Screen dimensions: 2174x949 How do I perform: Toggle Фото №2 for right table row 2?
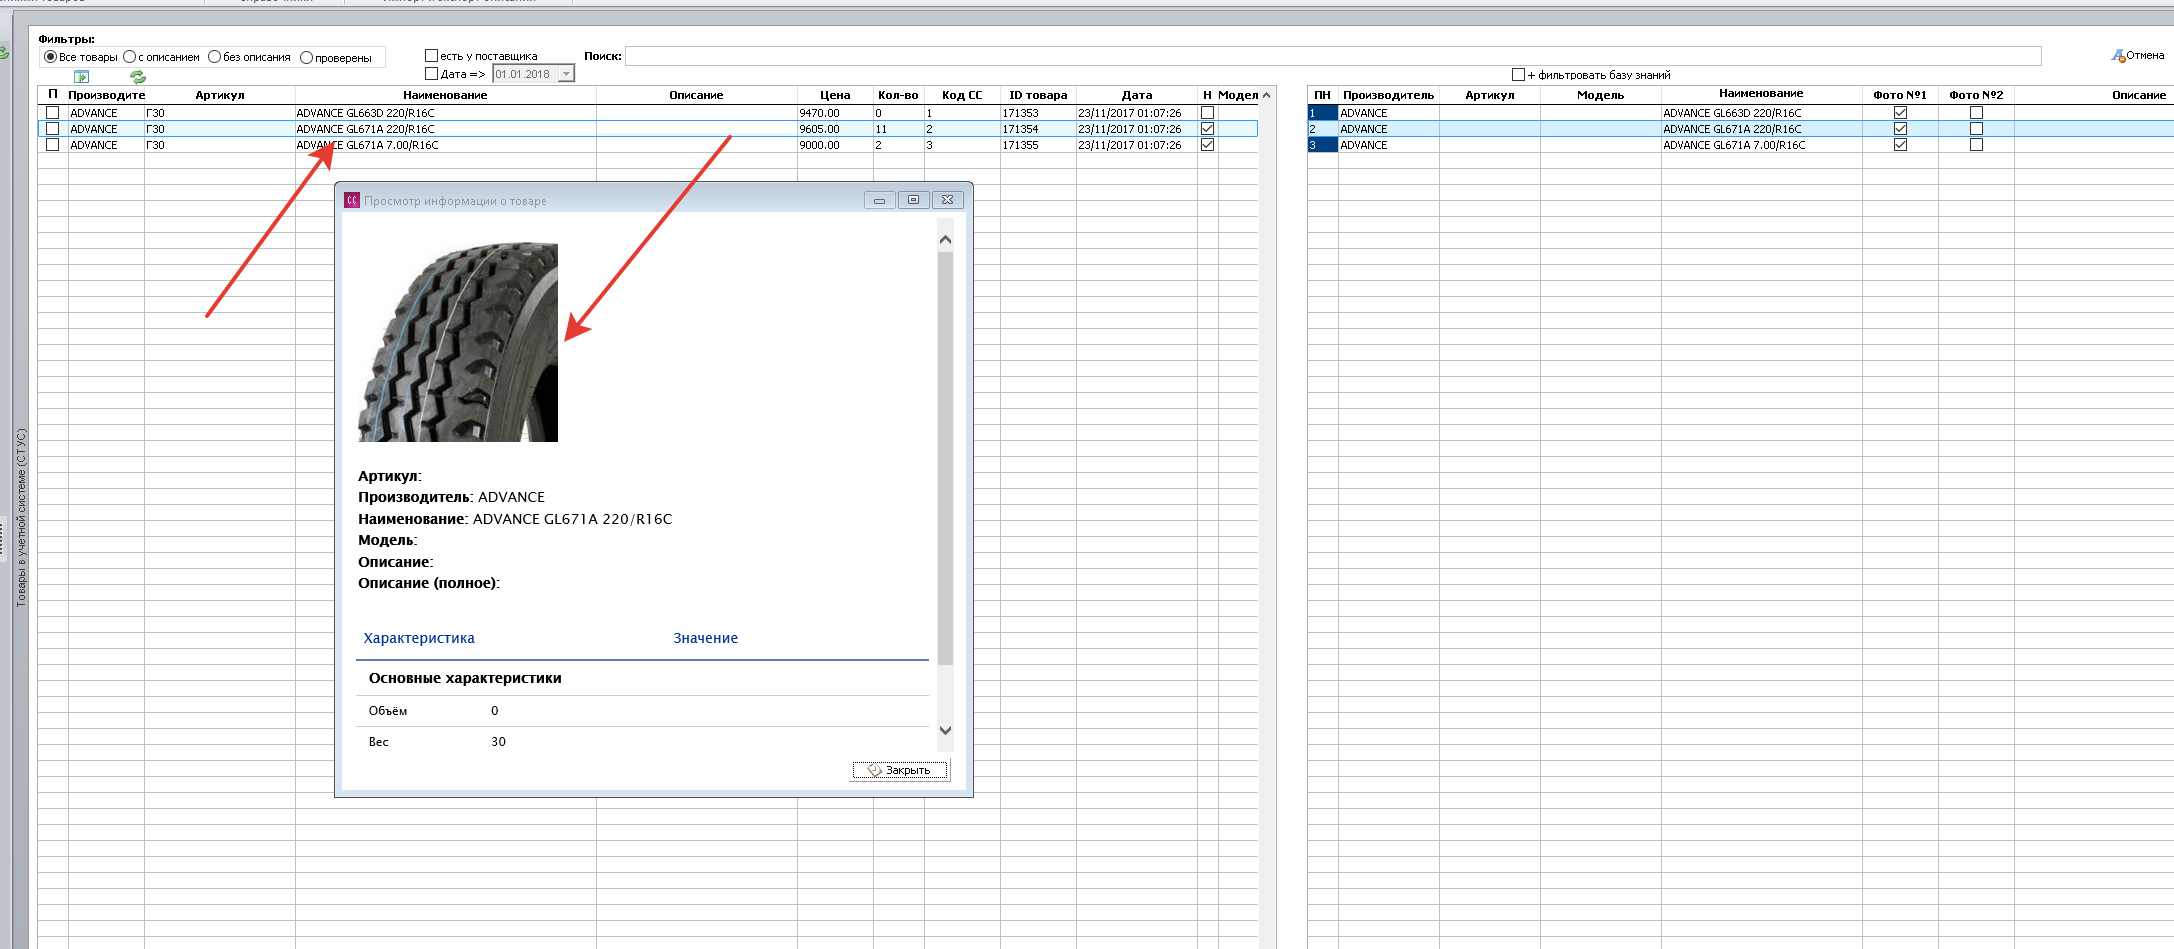tap(1976, 129)
